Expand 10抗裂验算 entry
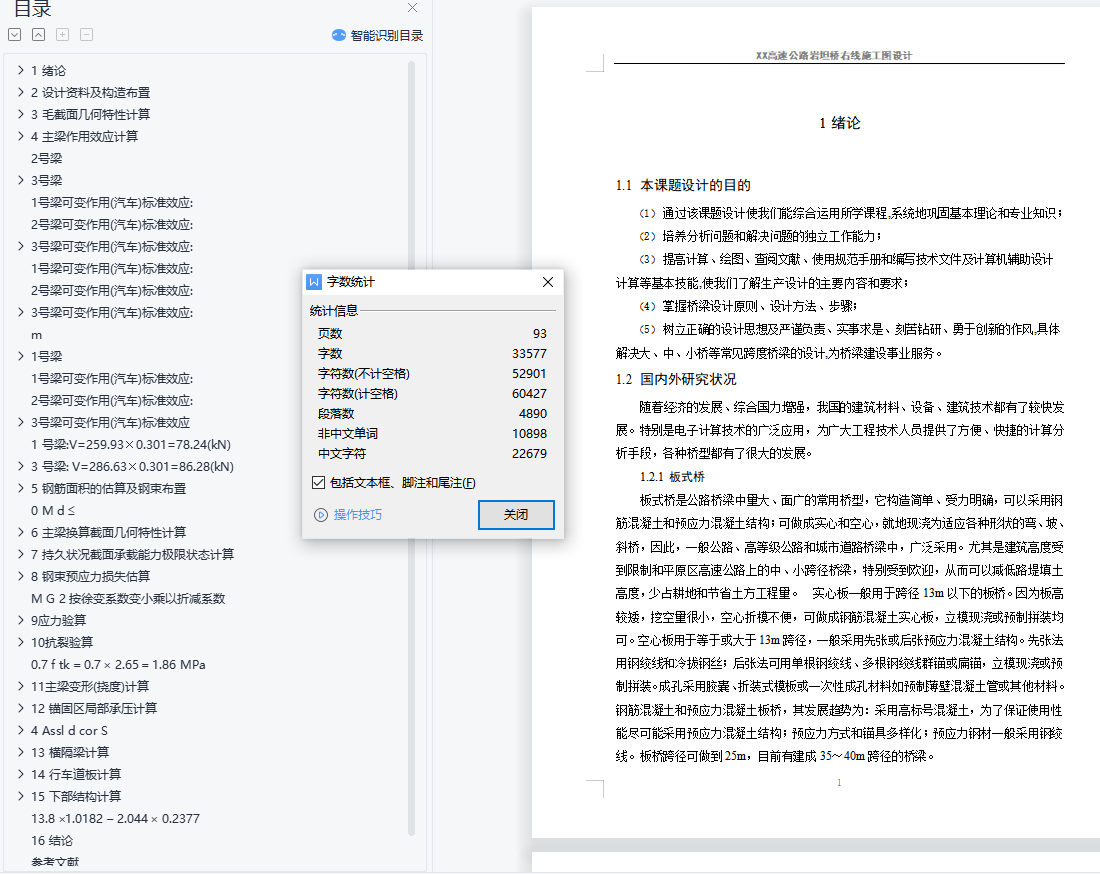The width and height of the screenshot is (1100, 874). coord(21,642)
